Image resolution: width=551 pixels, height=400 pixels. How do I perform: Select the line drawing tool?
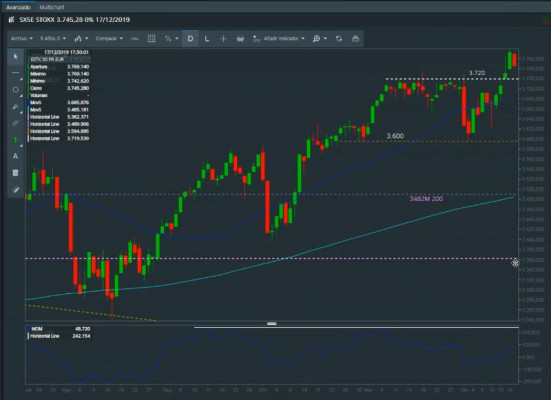pyautogui.click(x=15, y=73)
